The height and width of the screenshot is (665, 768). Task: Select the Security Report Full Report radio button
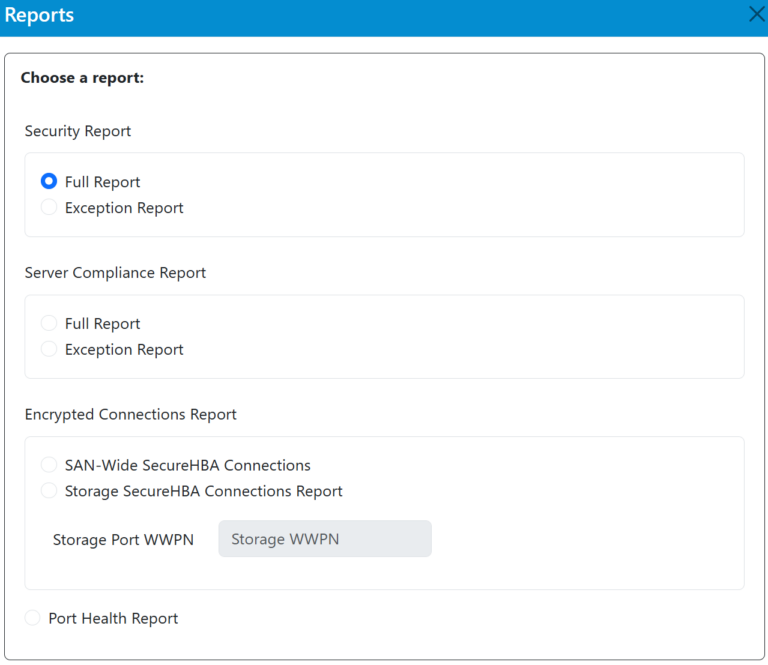[49, 182]
